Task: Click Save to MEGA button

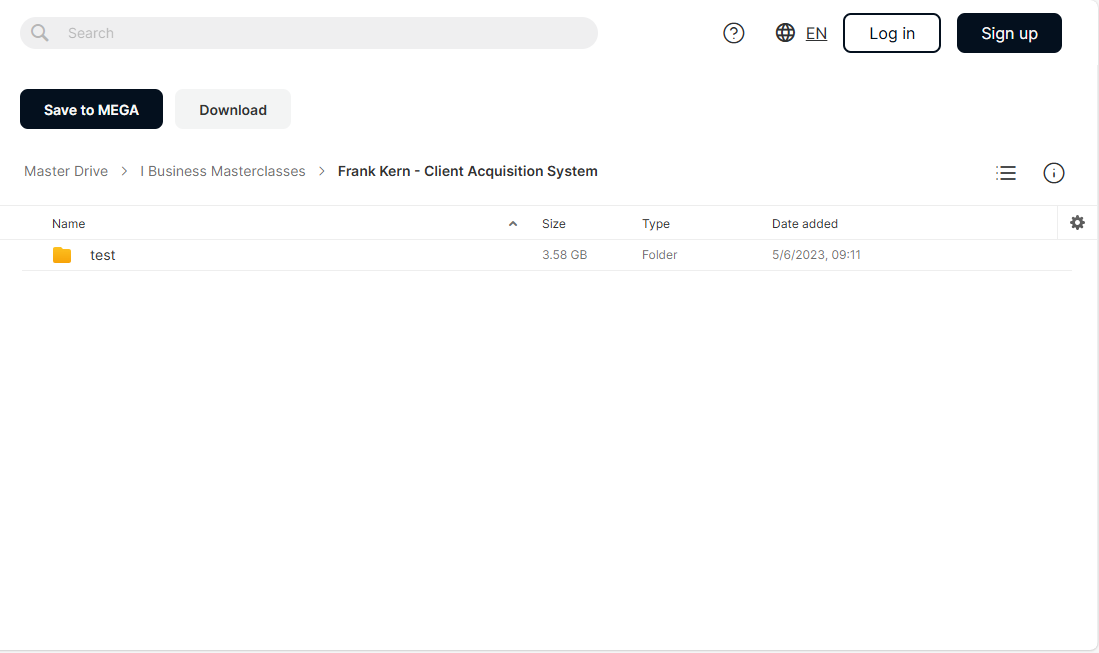Action: click(x=91, y=109)
